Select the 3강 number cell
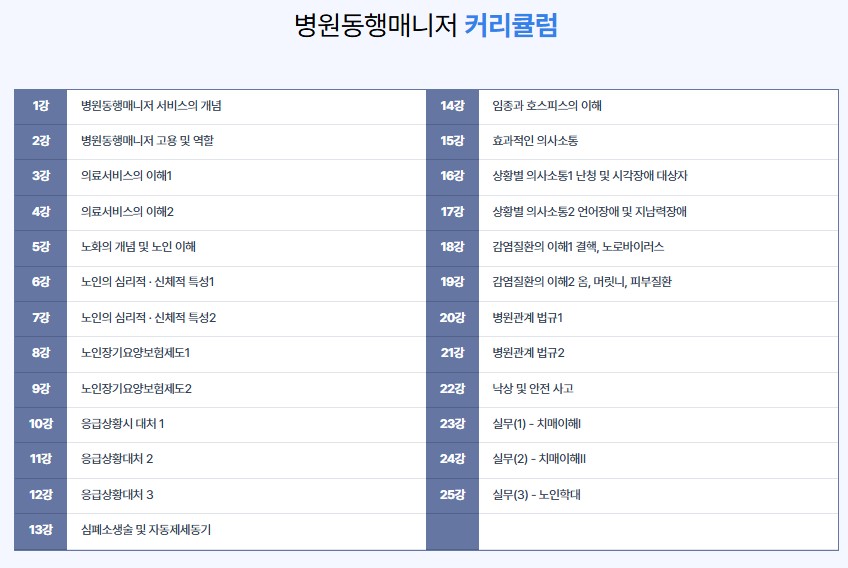 [41, 176]
